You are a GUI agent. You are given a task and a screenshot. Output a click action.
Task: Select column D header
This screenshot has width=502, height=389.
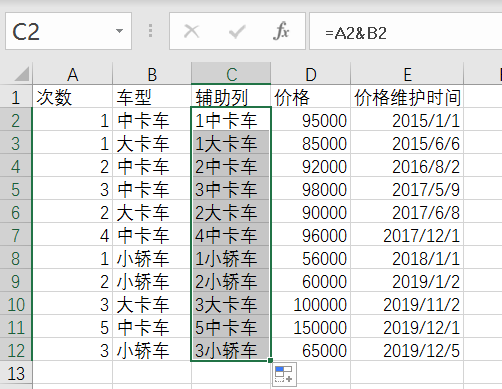310,74
